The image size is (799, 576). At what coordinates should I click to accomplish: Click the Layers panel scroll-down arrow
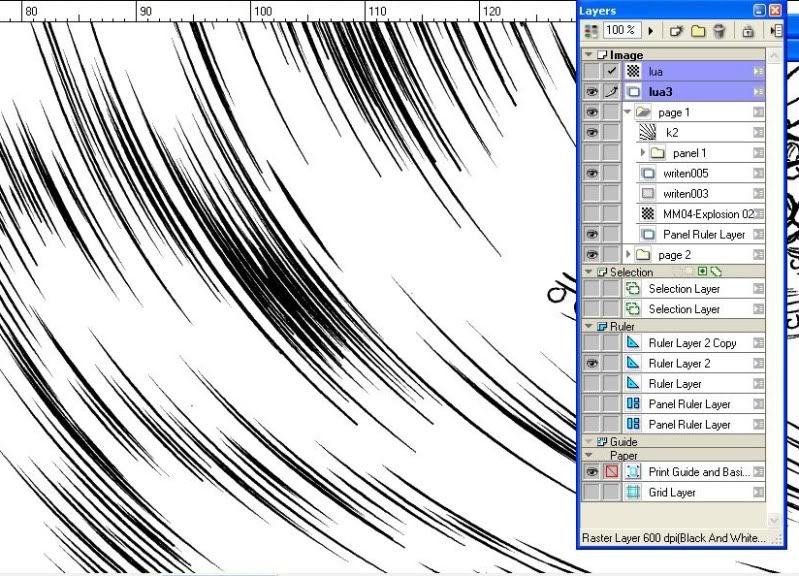tap(774, 520)
